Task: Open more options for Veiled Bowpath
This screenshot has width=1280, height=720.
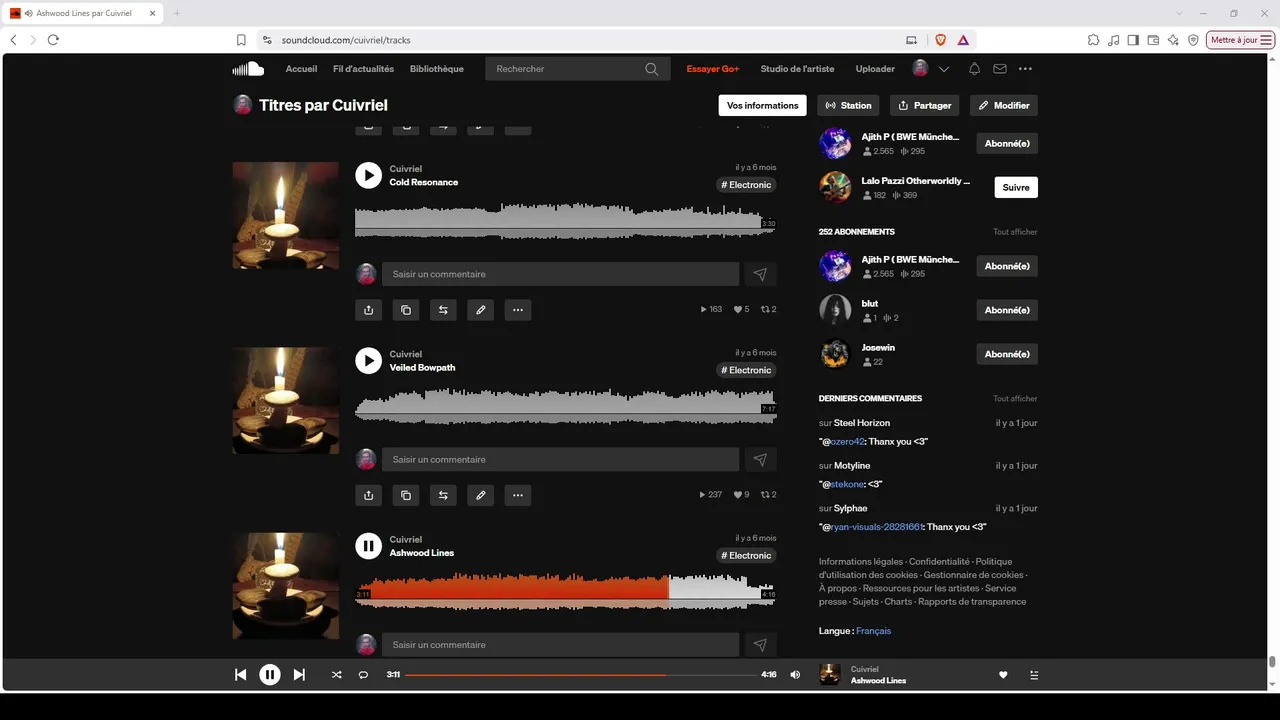Action: point(518,495)
